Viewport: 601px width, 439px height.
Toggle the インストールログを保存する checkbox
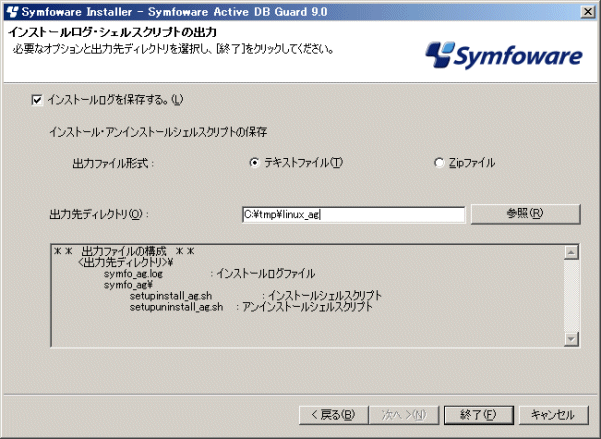[x=37, y=100]
